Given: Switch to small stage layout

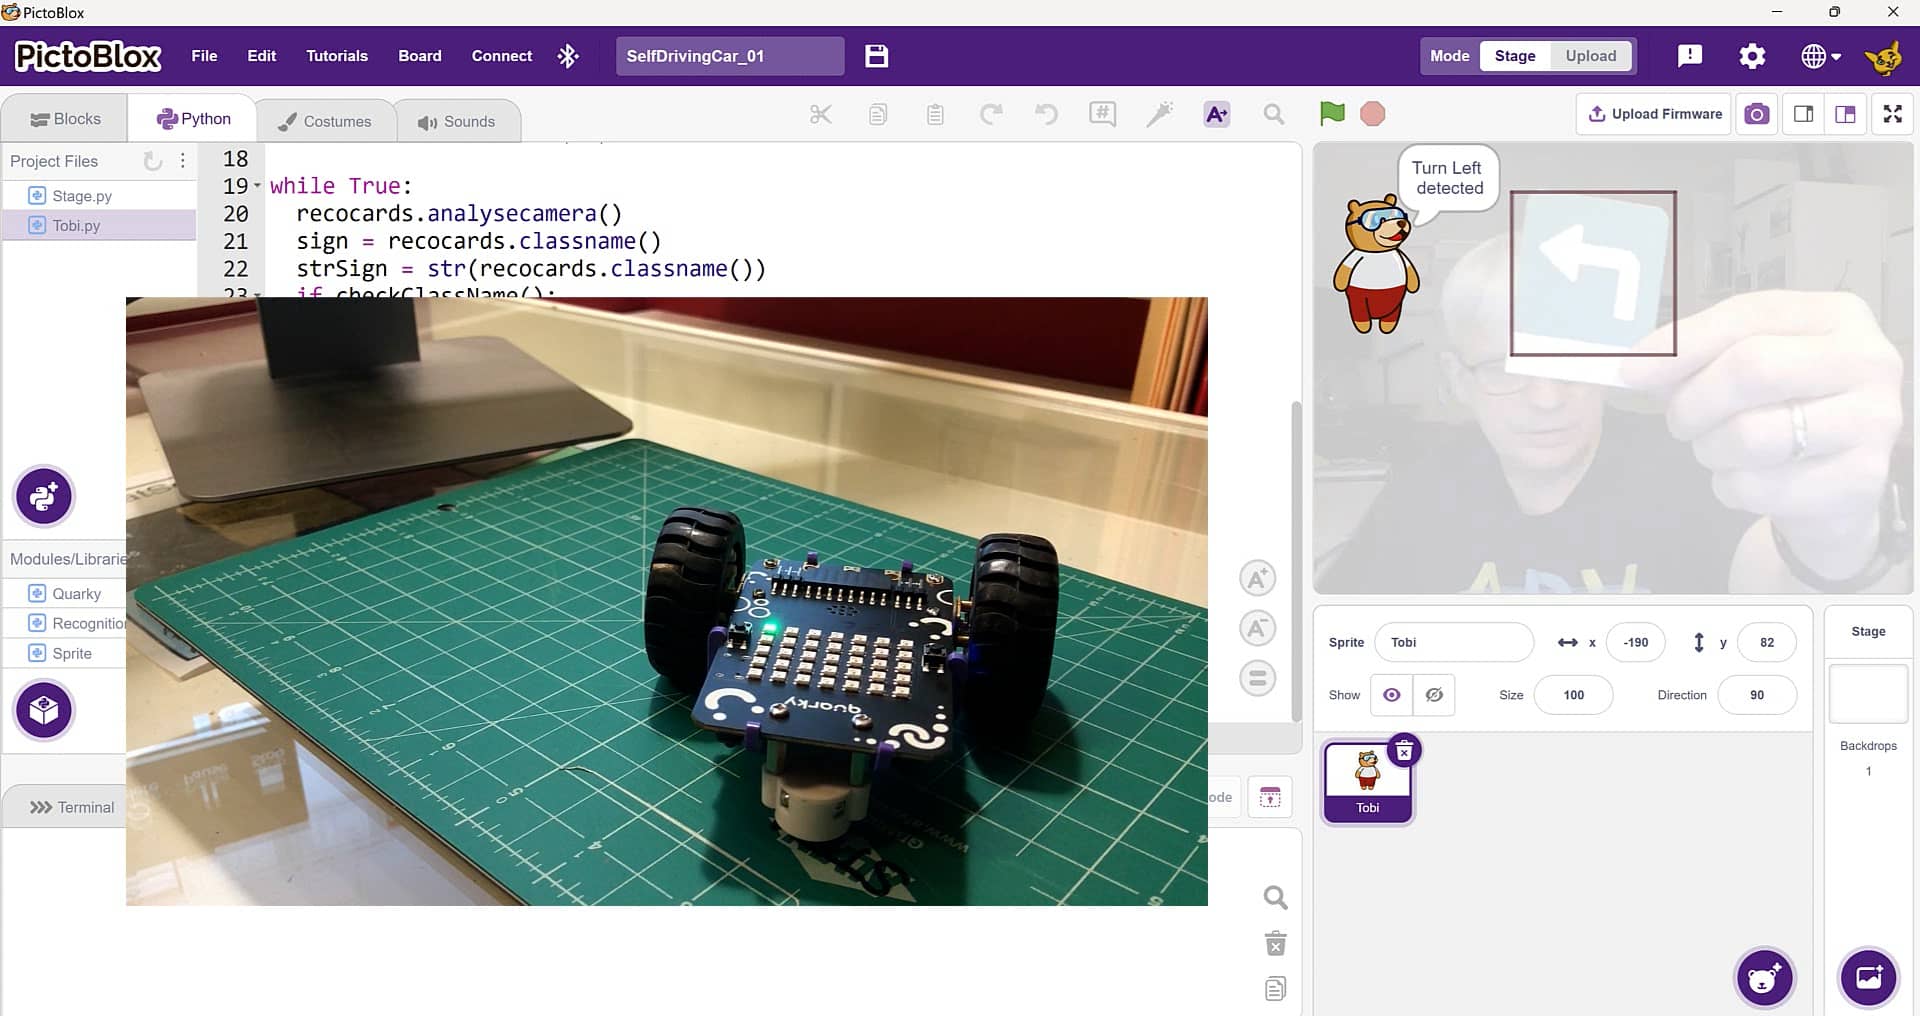Looking at the screenshot, I should [x=1804, y=114].
